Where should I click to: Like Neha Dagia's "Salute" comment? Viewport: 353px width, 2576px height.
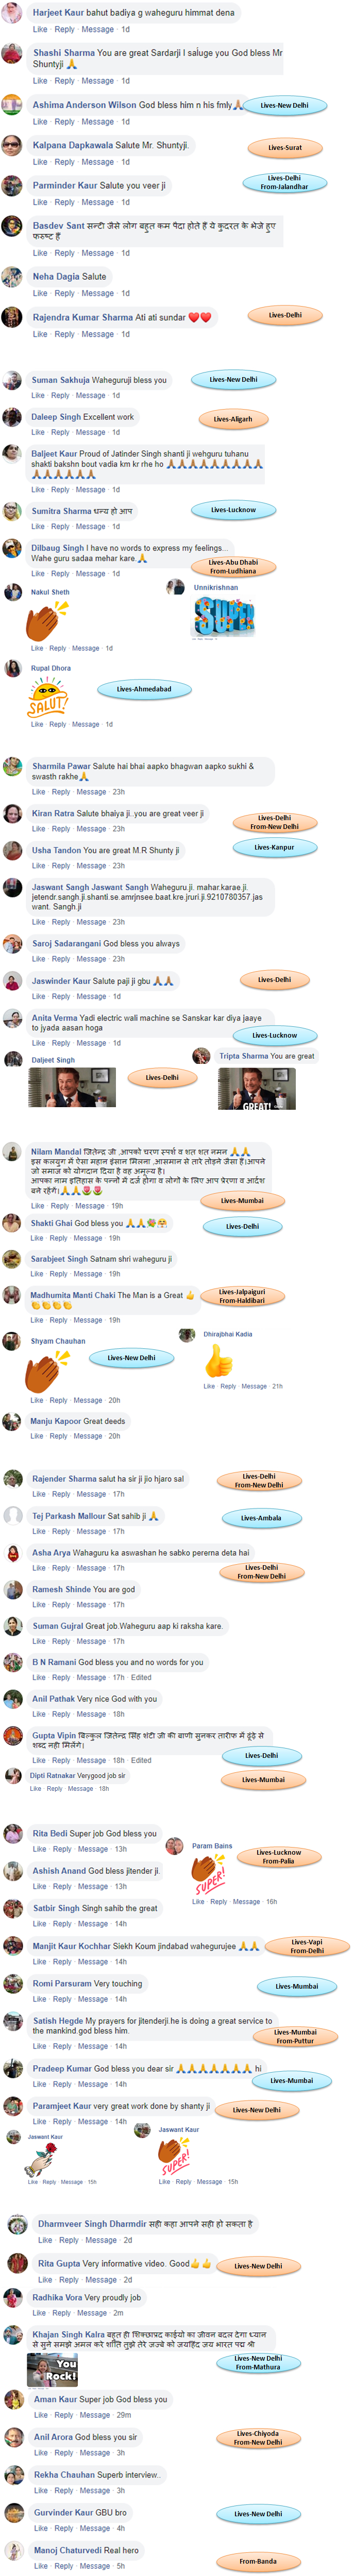click(40, 293)
